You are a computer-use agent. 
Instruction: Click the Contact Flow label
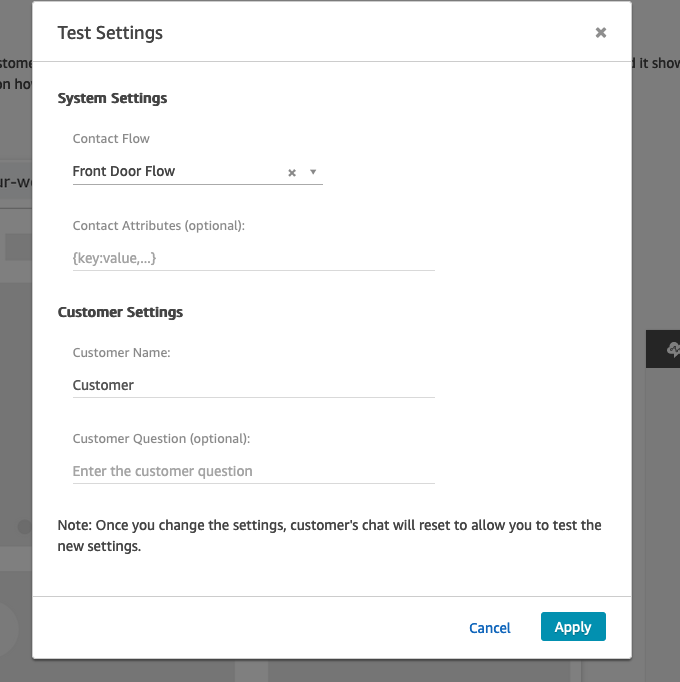tap(111, 138)
